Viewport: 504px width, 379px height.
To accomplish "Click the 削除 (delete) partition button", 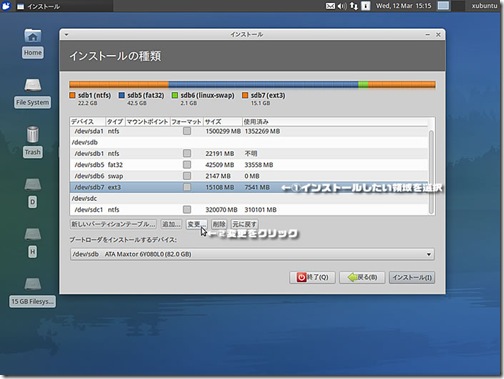I will point(219,224).
